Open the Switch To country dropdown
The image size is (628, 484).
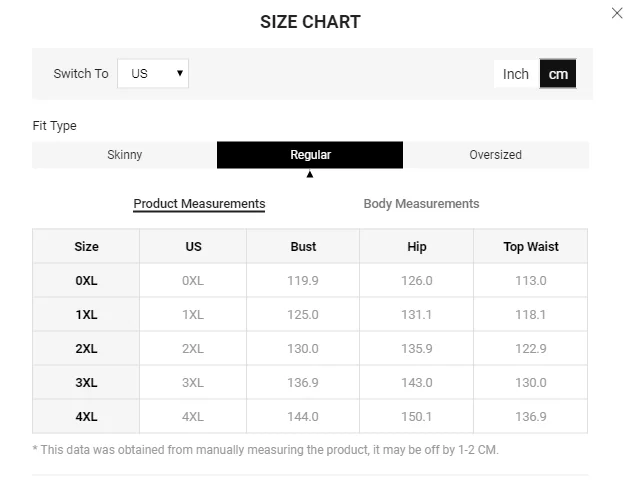(x=153, y=73)
